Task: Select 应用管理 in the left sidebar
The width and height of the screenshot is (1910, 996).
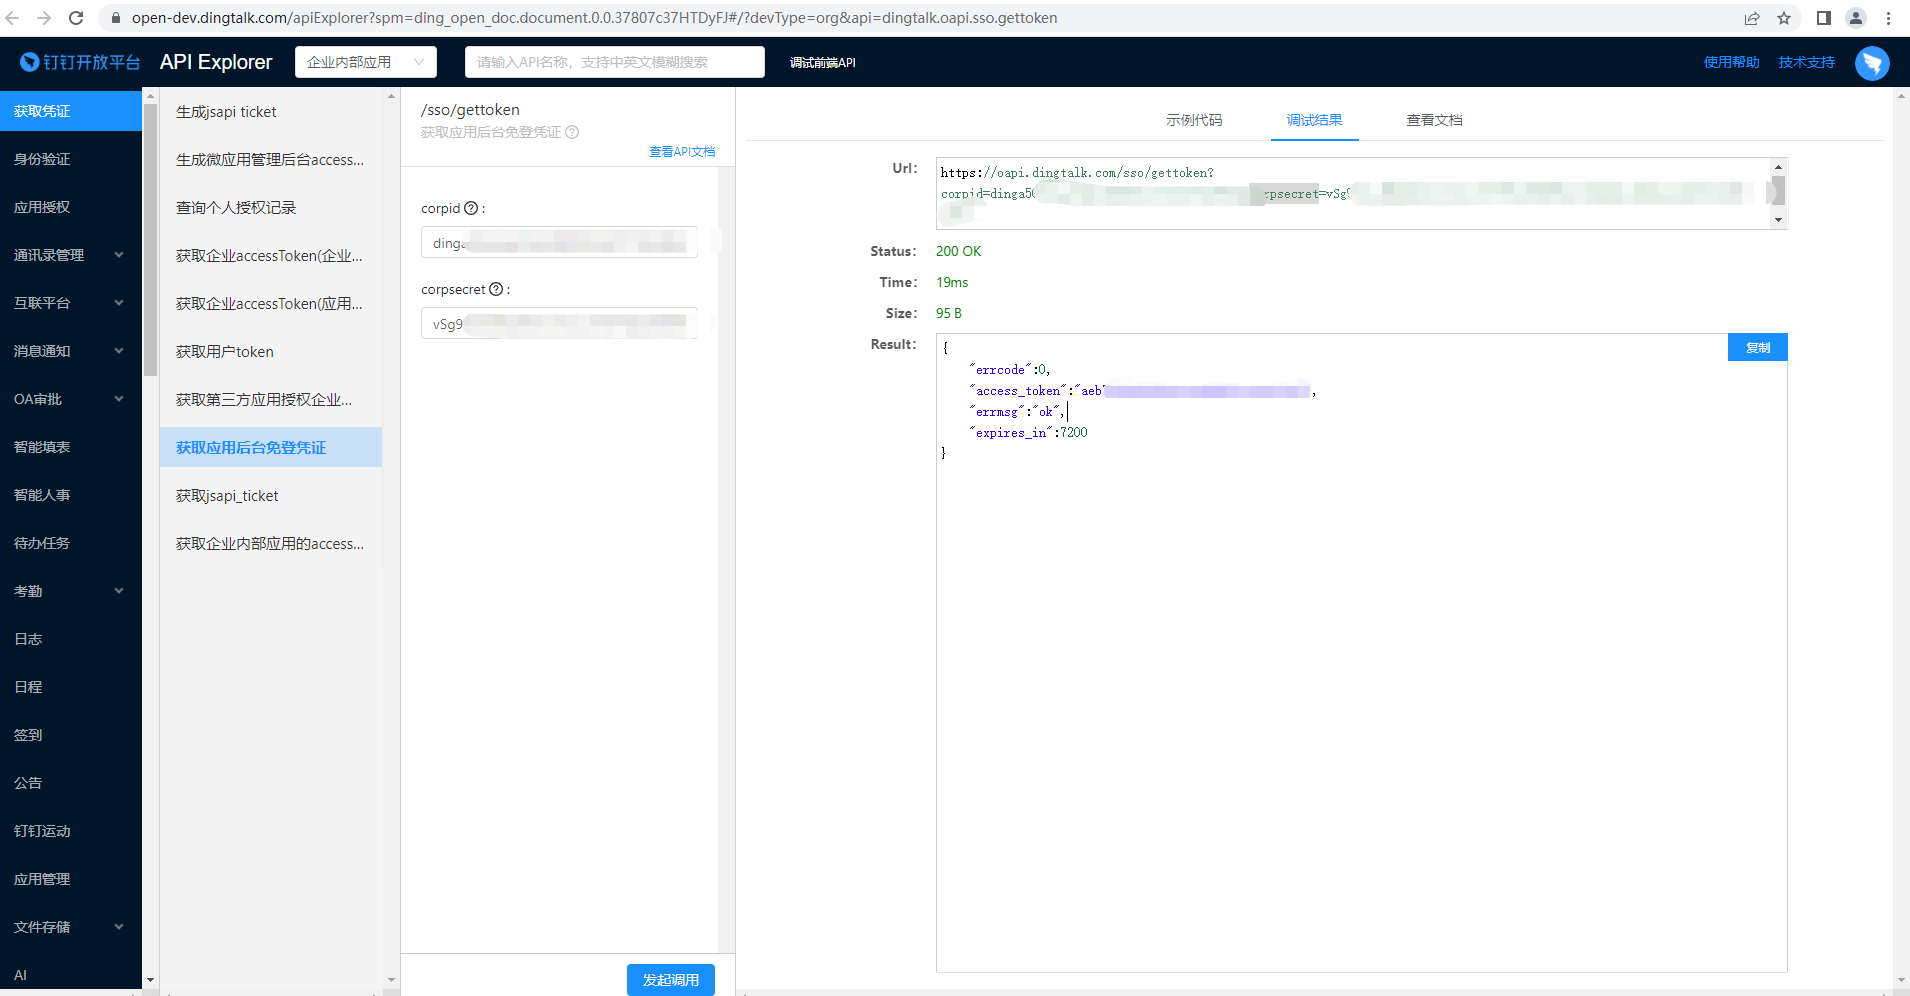Action: 70,879
